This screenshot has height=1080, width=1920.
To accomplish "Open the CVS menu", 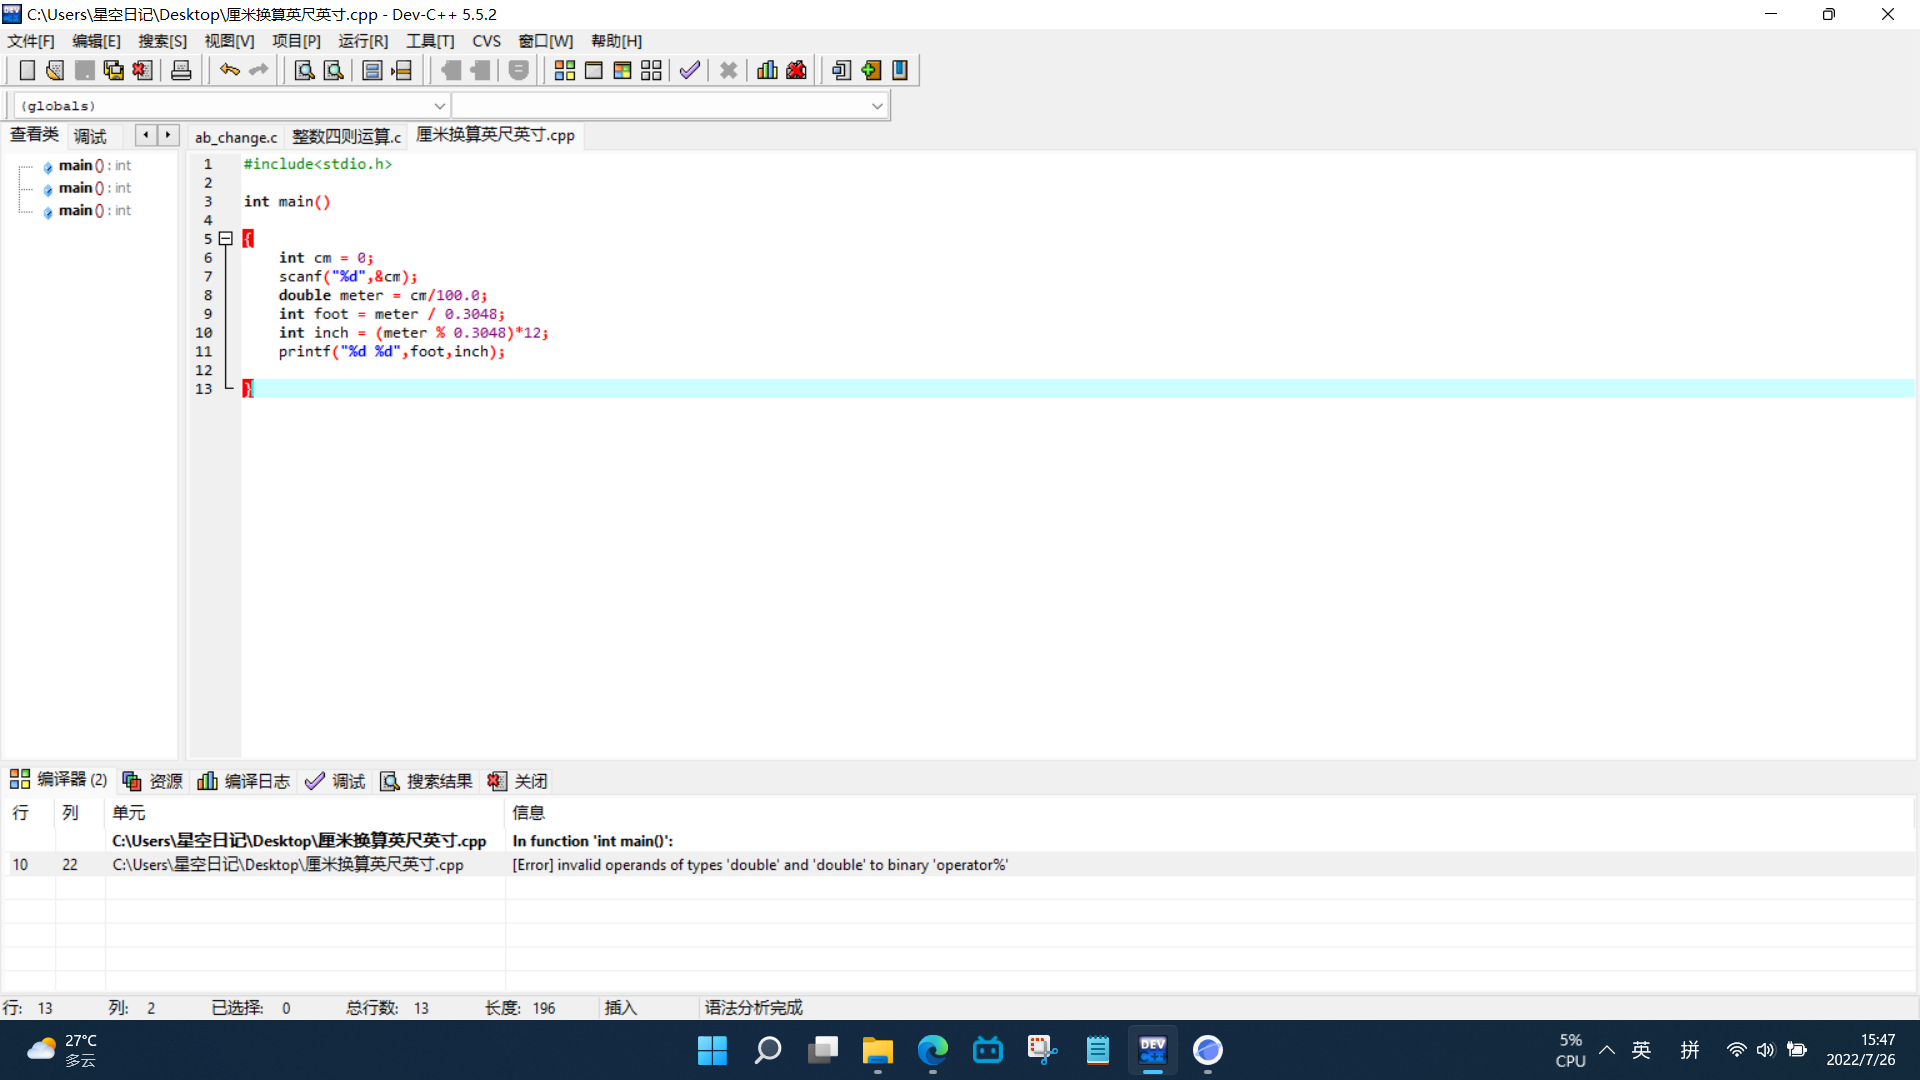I will (486, 41).
